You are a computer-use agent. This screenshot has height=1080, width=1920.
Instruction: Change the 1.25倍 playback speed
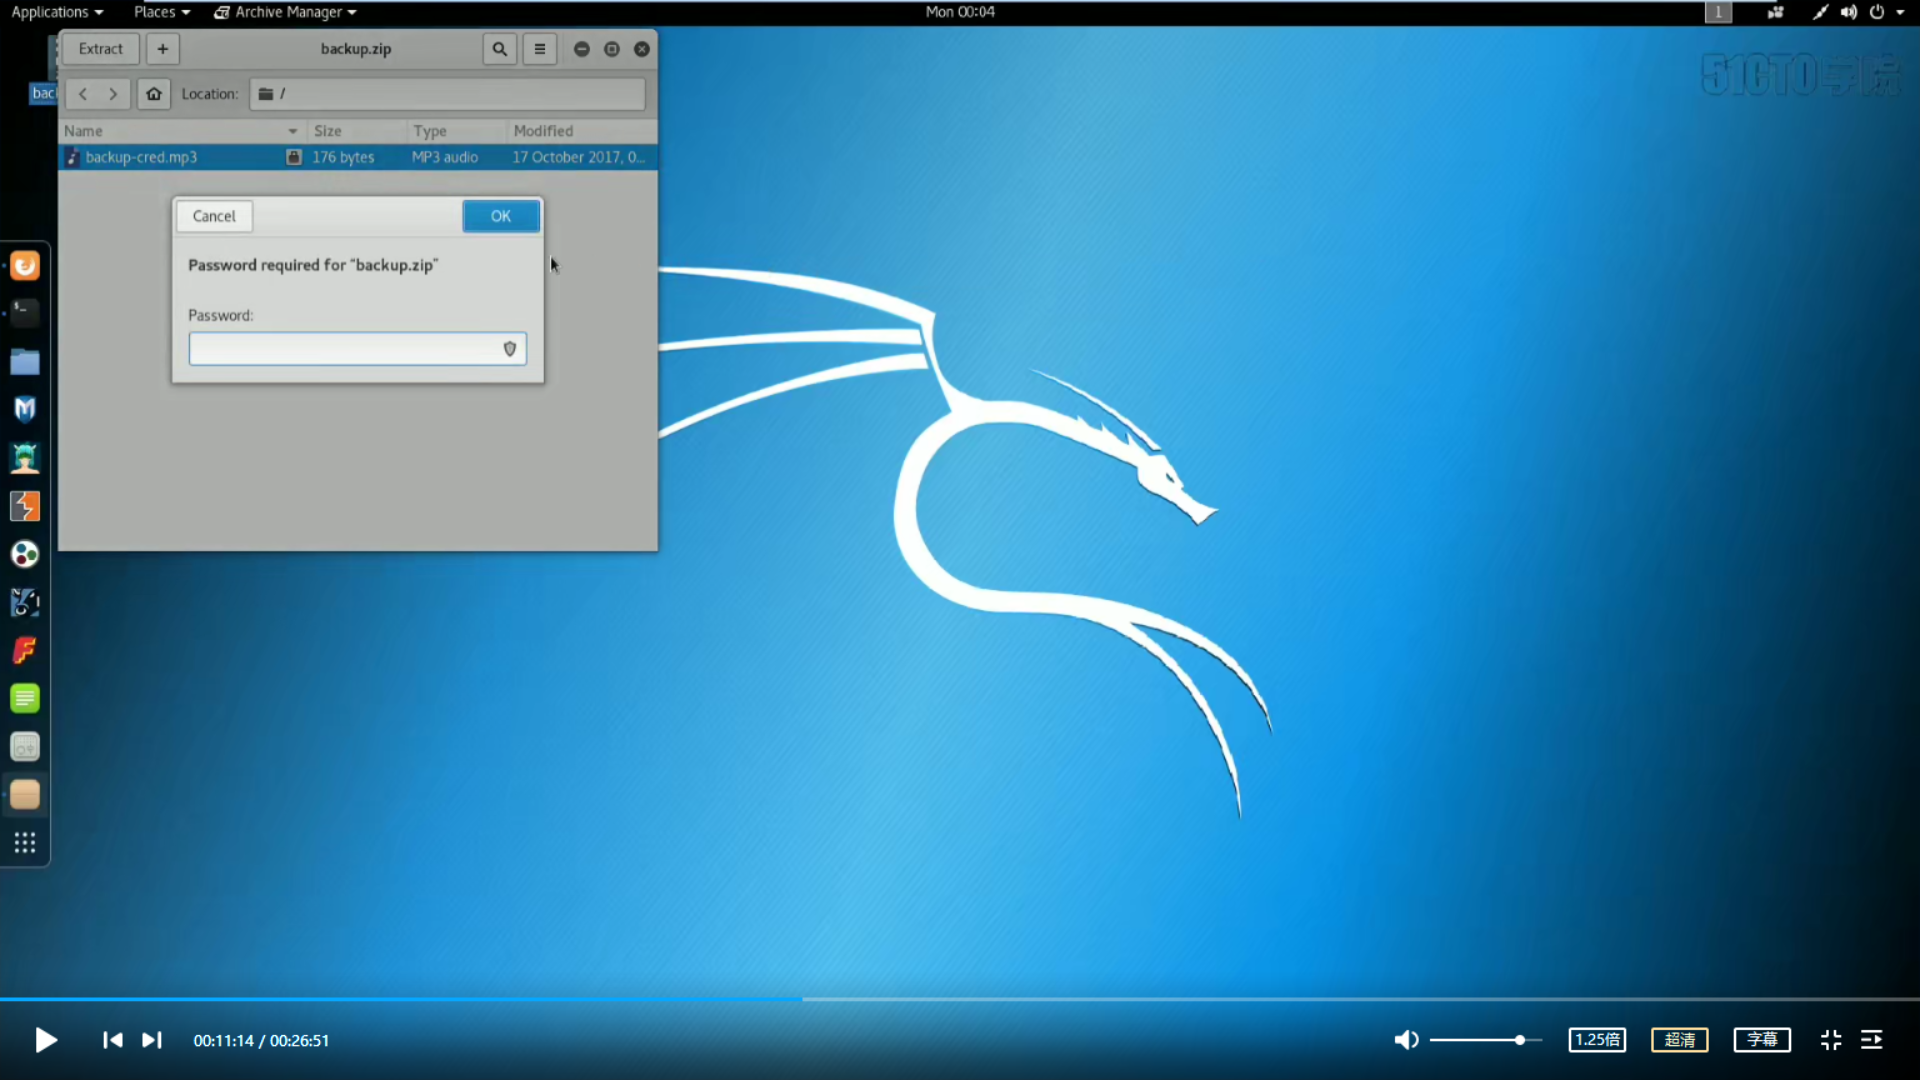point(1597,1040)
